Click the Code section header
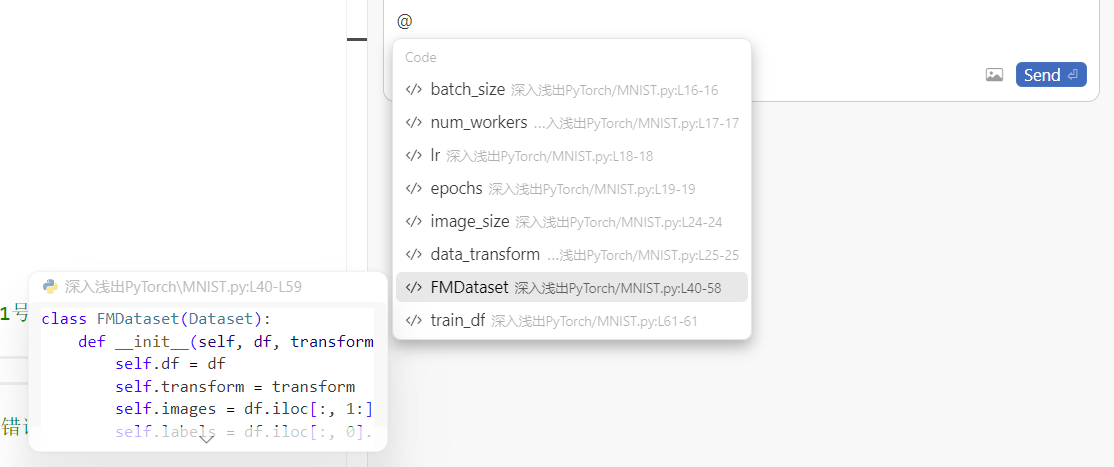1114x467 pixels. 421,58
